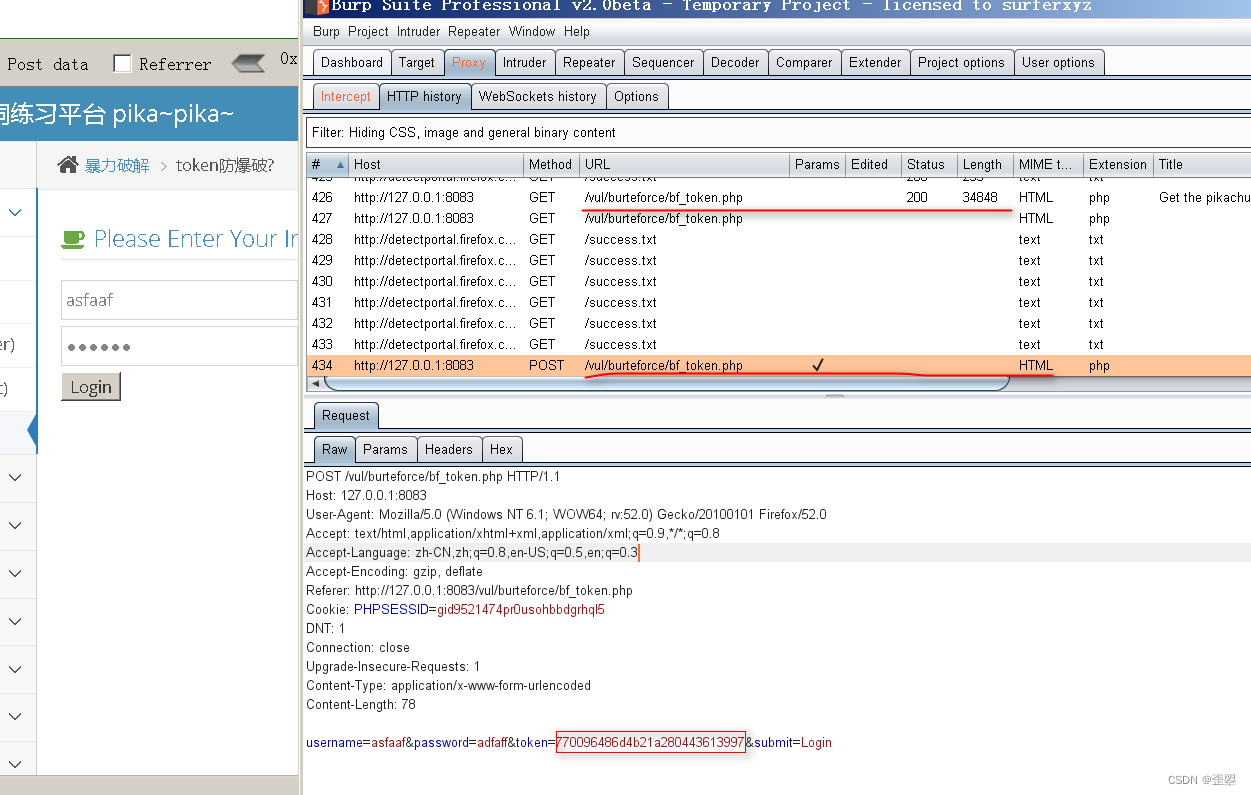The height and width of the screenshot is (795, 1251).
Task: Open the 暴力破解 breadcrumb link
Action: point(117,165)
